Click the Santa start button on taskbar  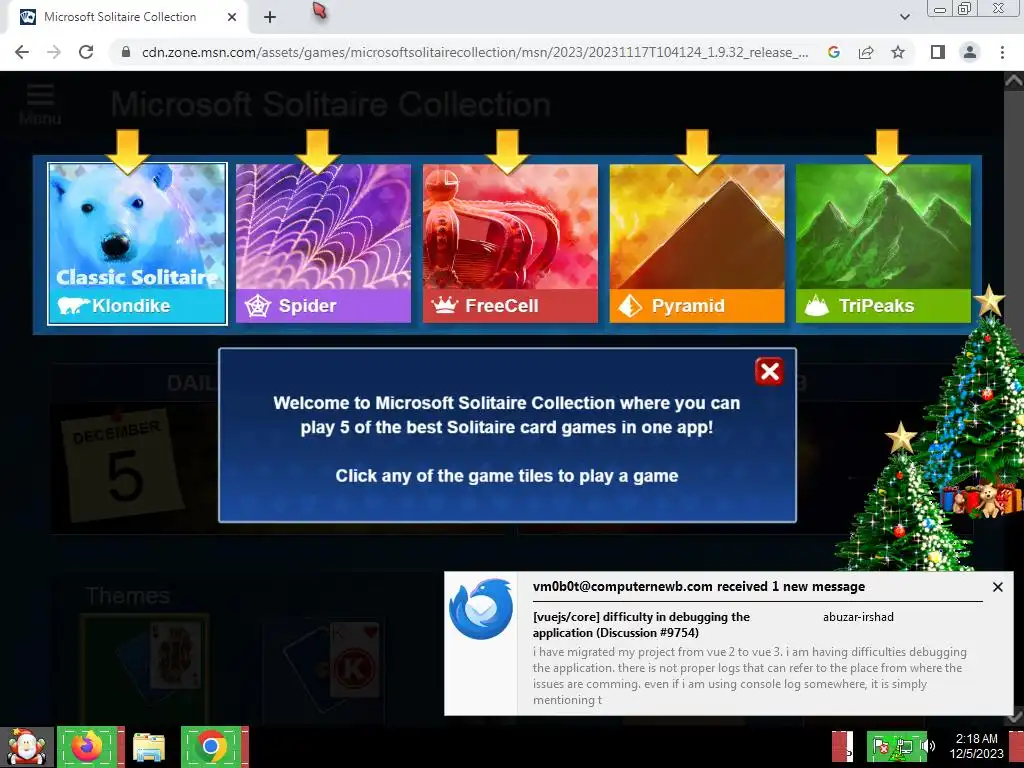click(x=26, y=746)
